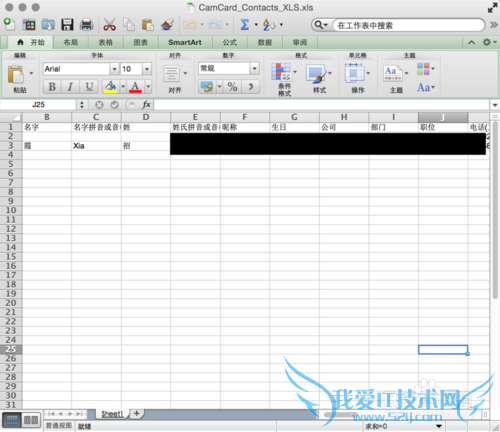Create a new workbook from the toolbar

[9, 24]
